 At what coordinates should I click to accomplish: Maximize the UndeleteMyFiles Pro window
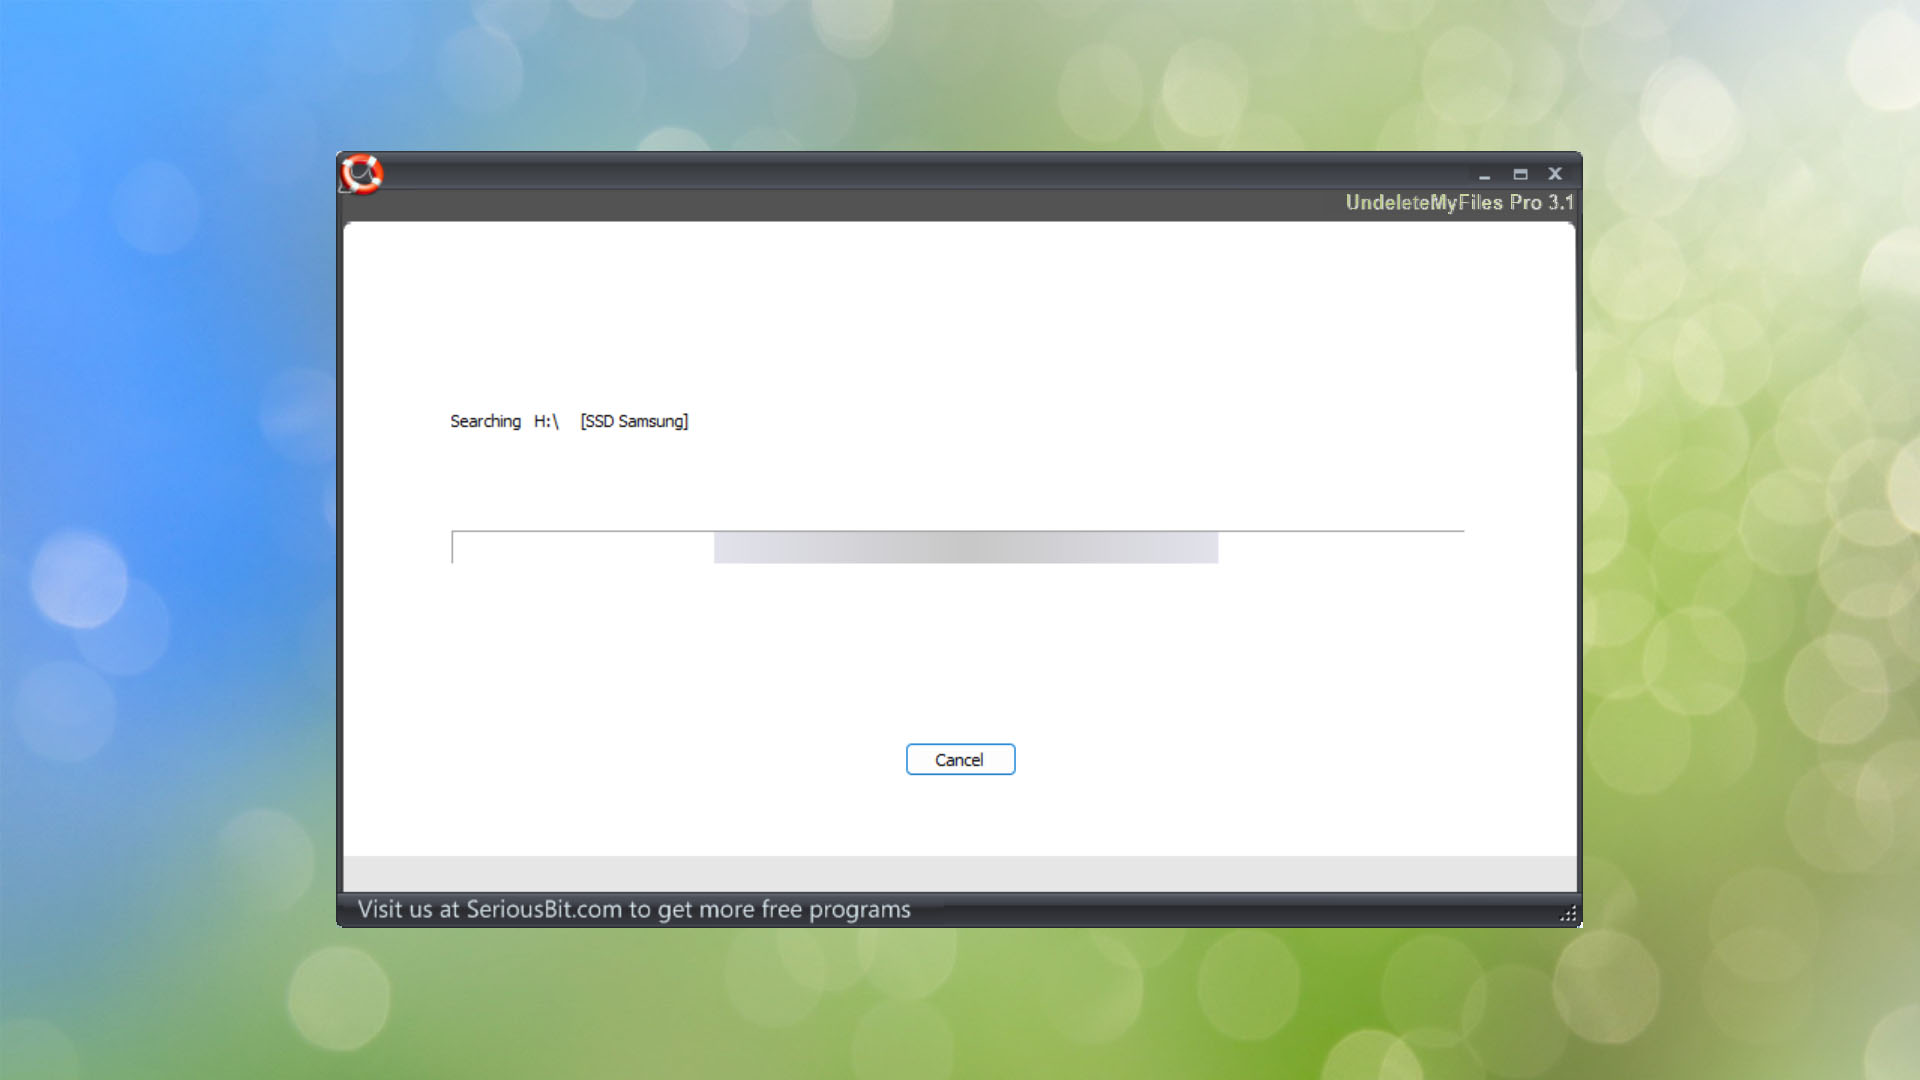click(1520, 174)
